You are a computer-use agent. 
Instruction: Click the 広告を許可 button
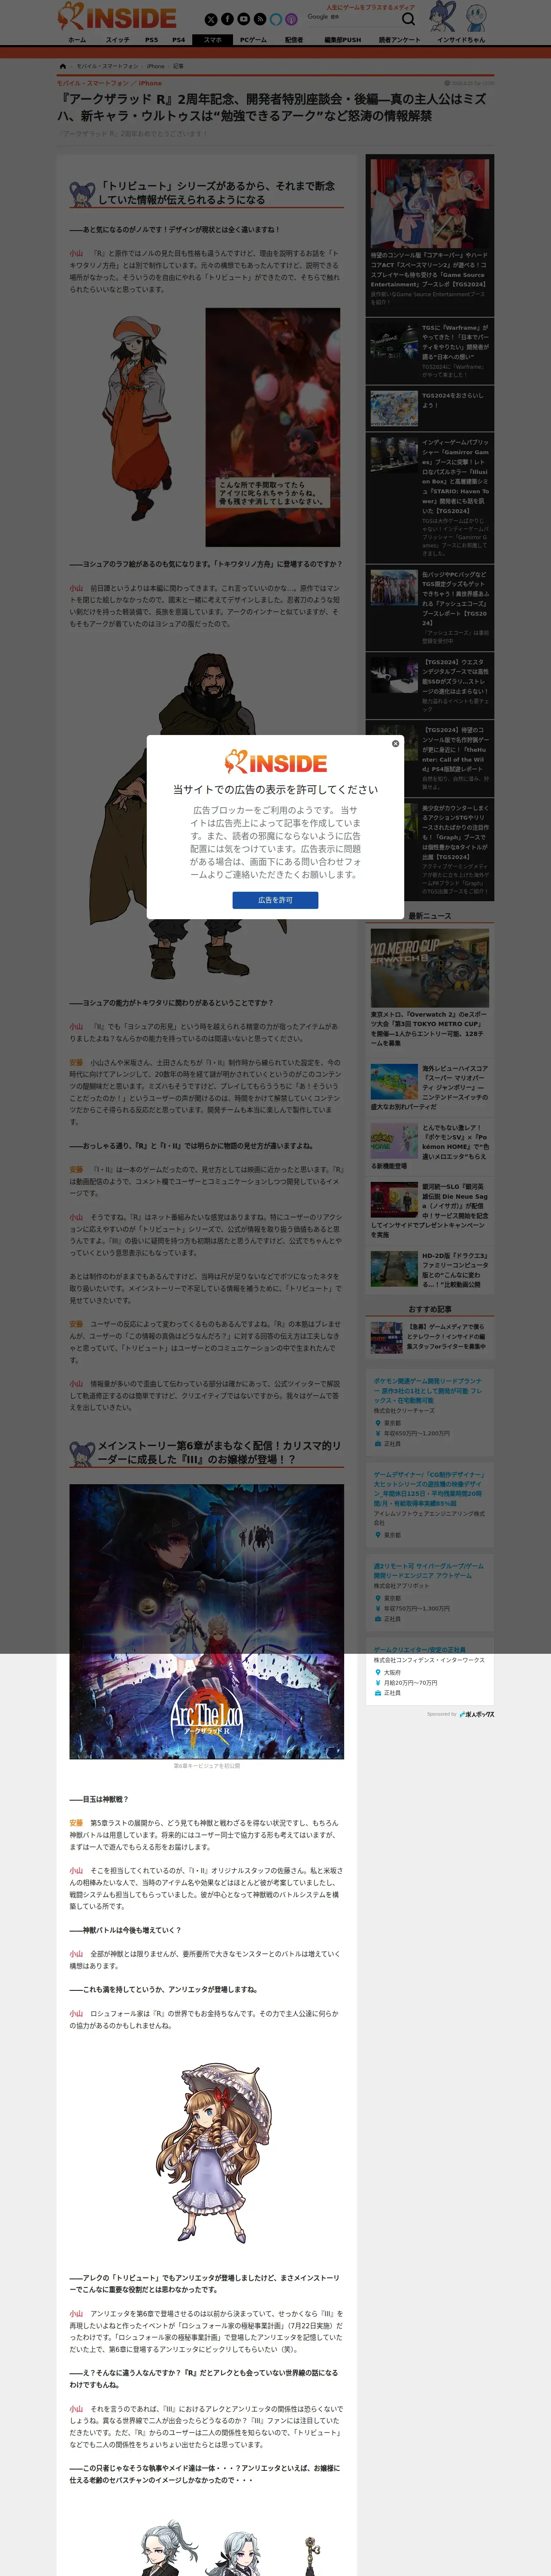(x=276, y=900)
